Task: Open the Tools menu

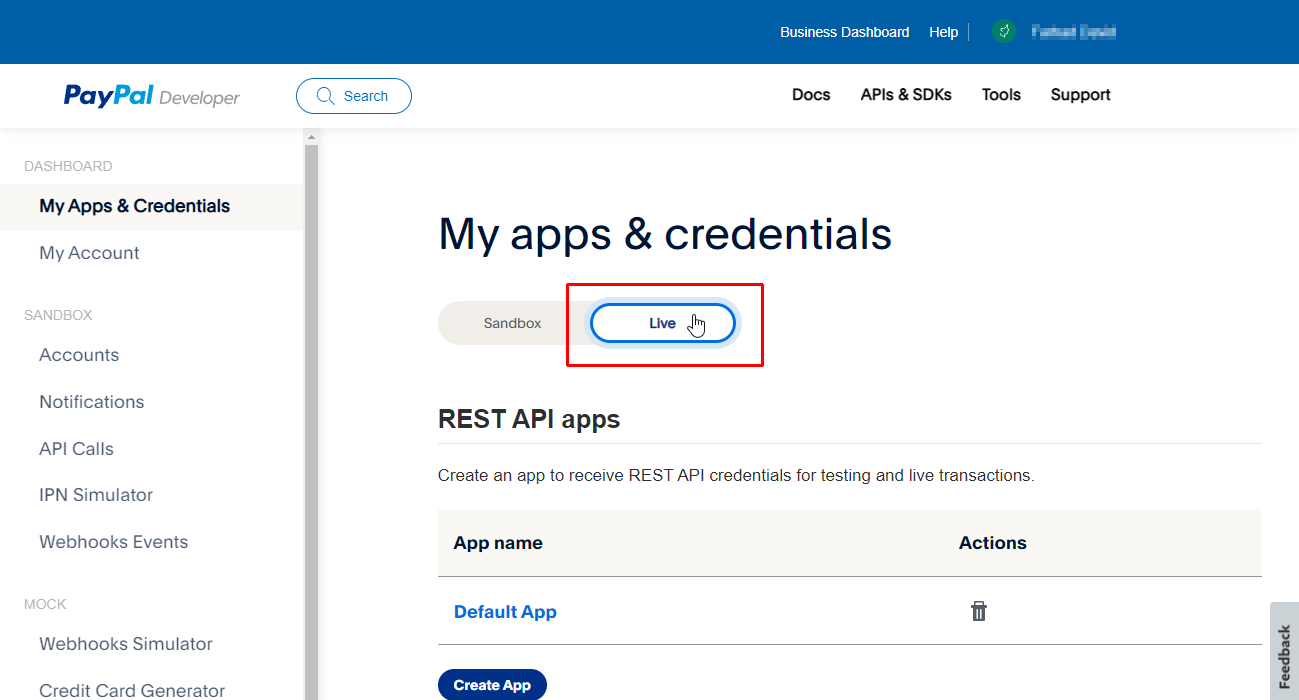Action: 1001,95
